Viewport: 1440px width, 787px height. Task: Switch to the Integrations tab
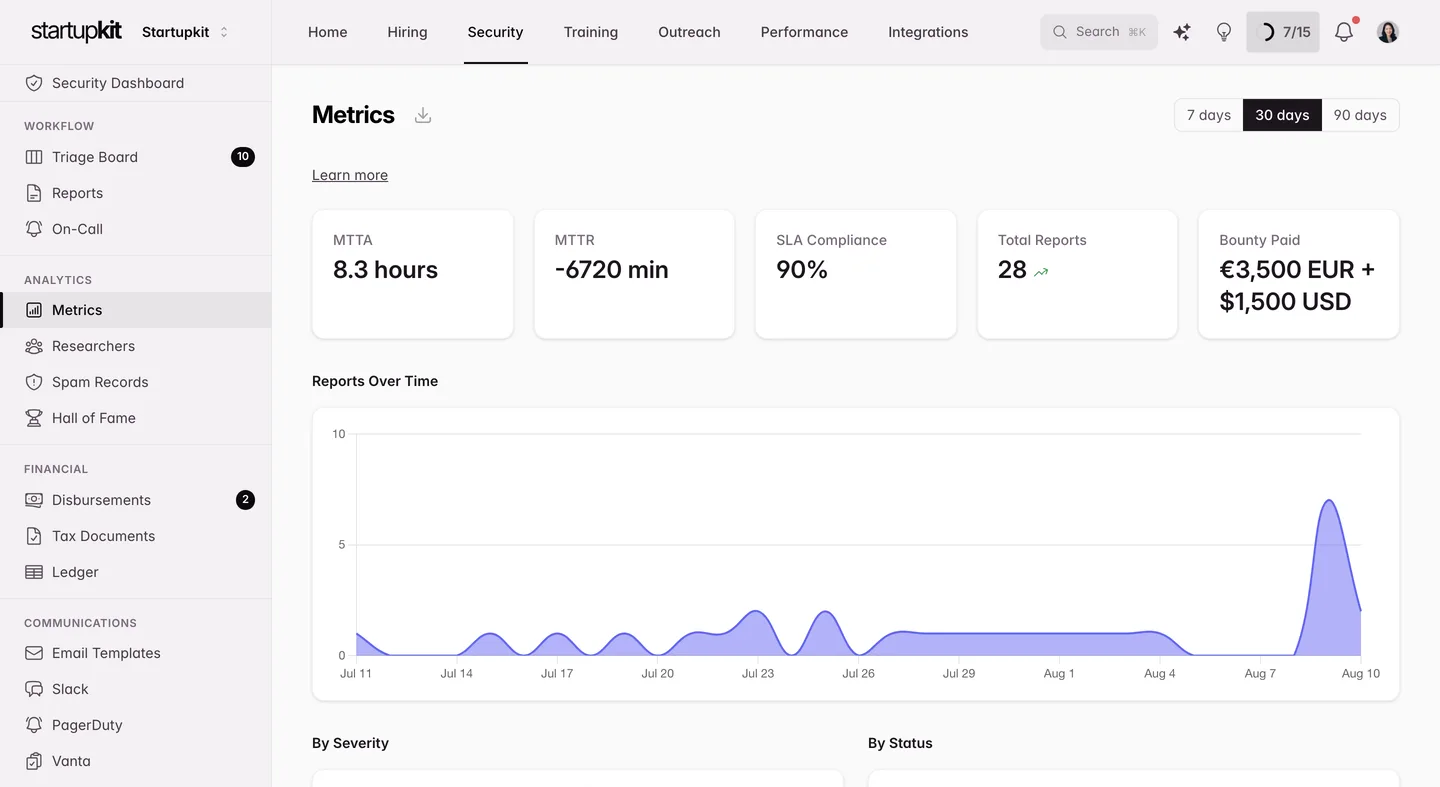(928, 32)
